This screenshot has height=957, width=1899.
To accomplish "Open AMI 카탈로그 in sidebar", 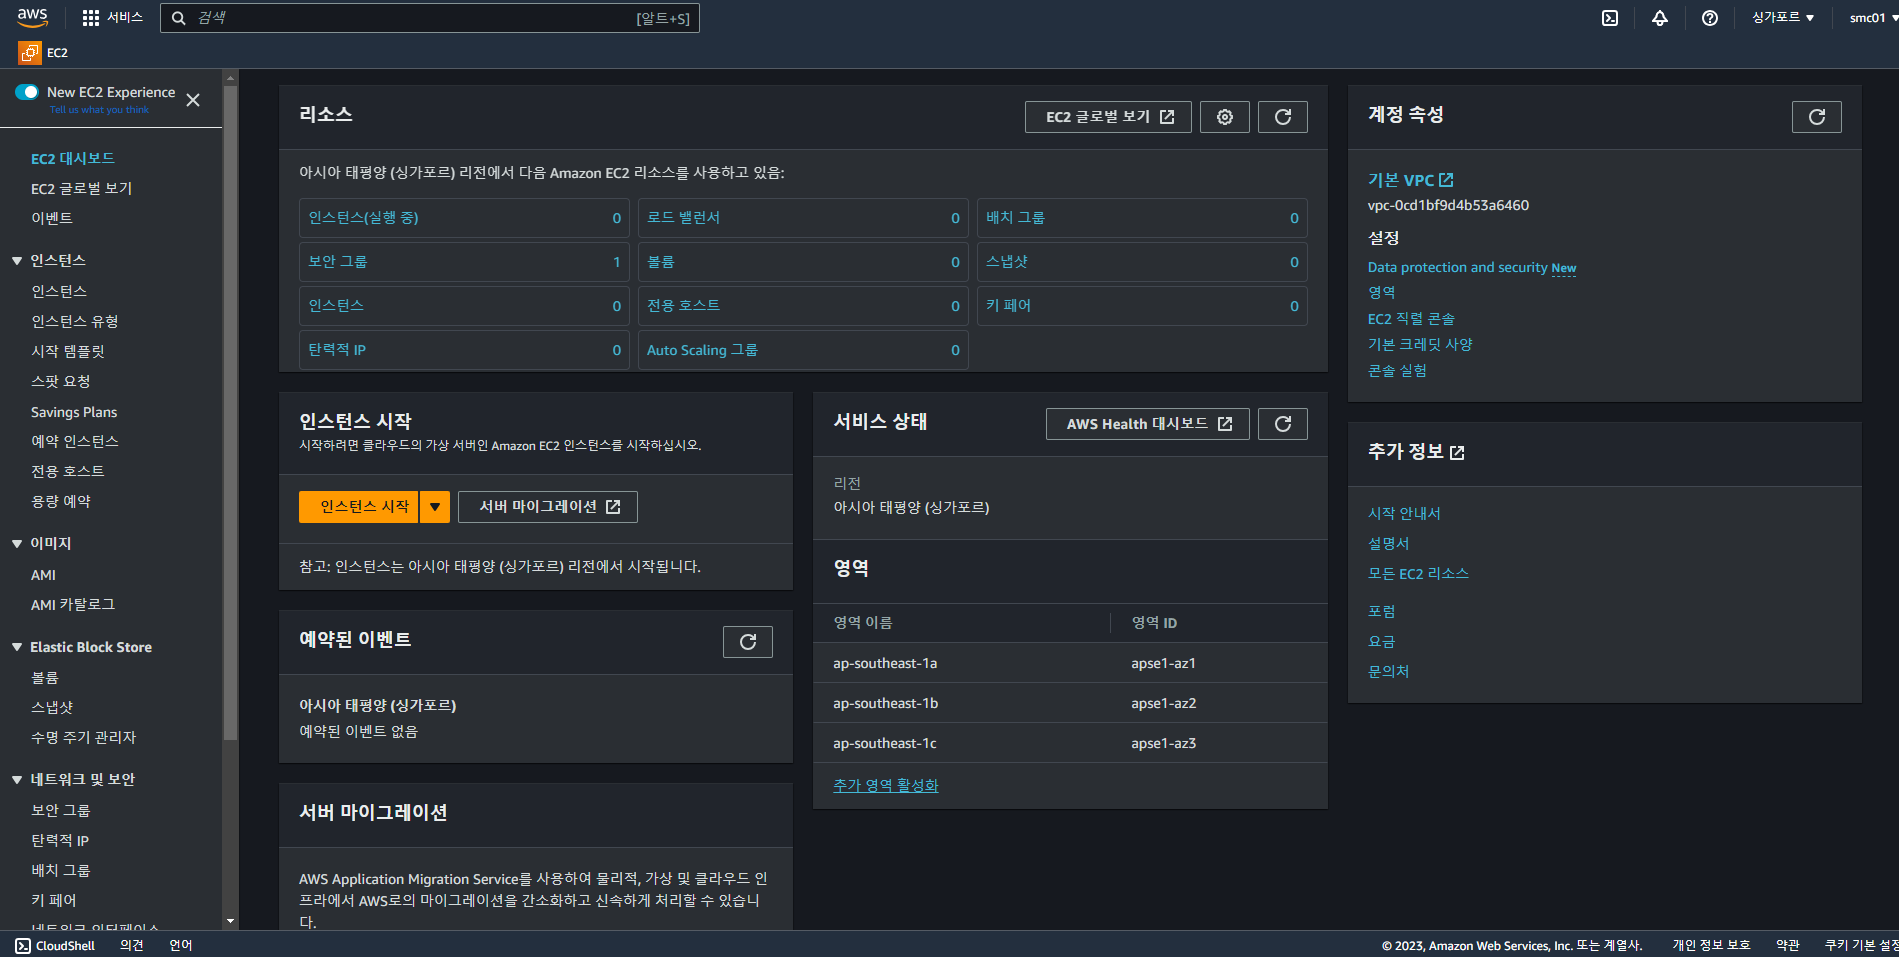I will (73, 604).
